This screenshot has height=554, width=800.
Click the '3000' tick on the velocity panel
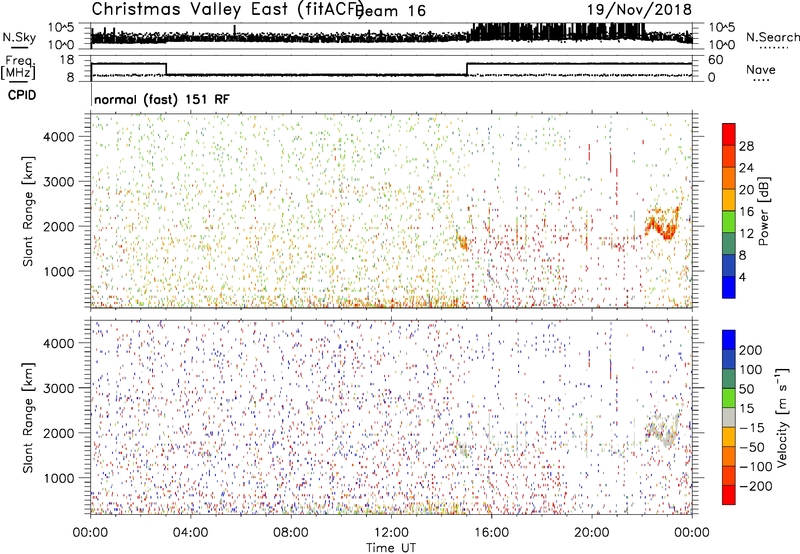point(58,388)
